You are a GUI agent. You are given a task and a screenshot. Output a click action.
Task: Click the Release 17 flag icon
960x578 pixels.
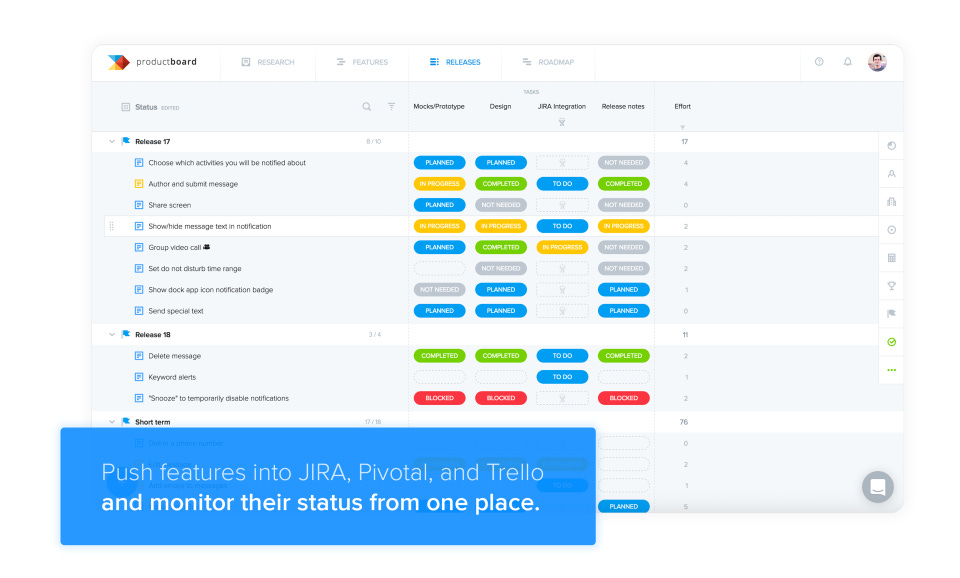pyautogui.click(x=126, y=141)
